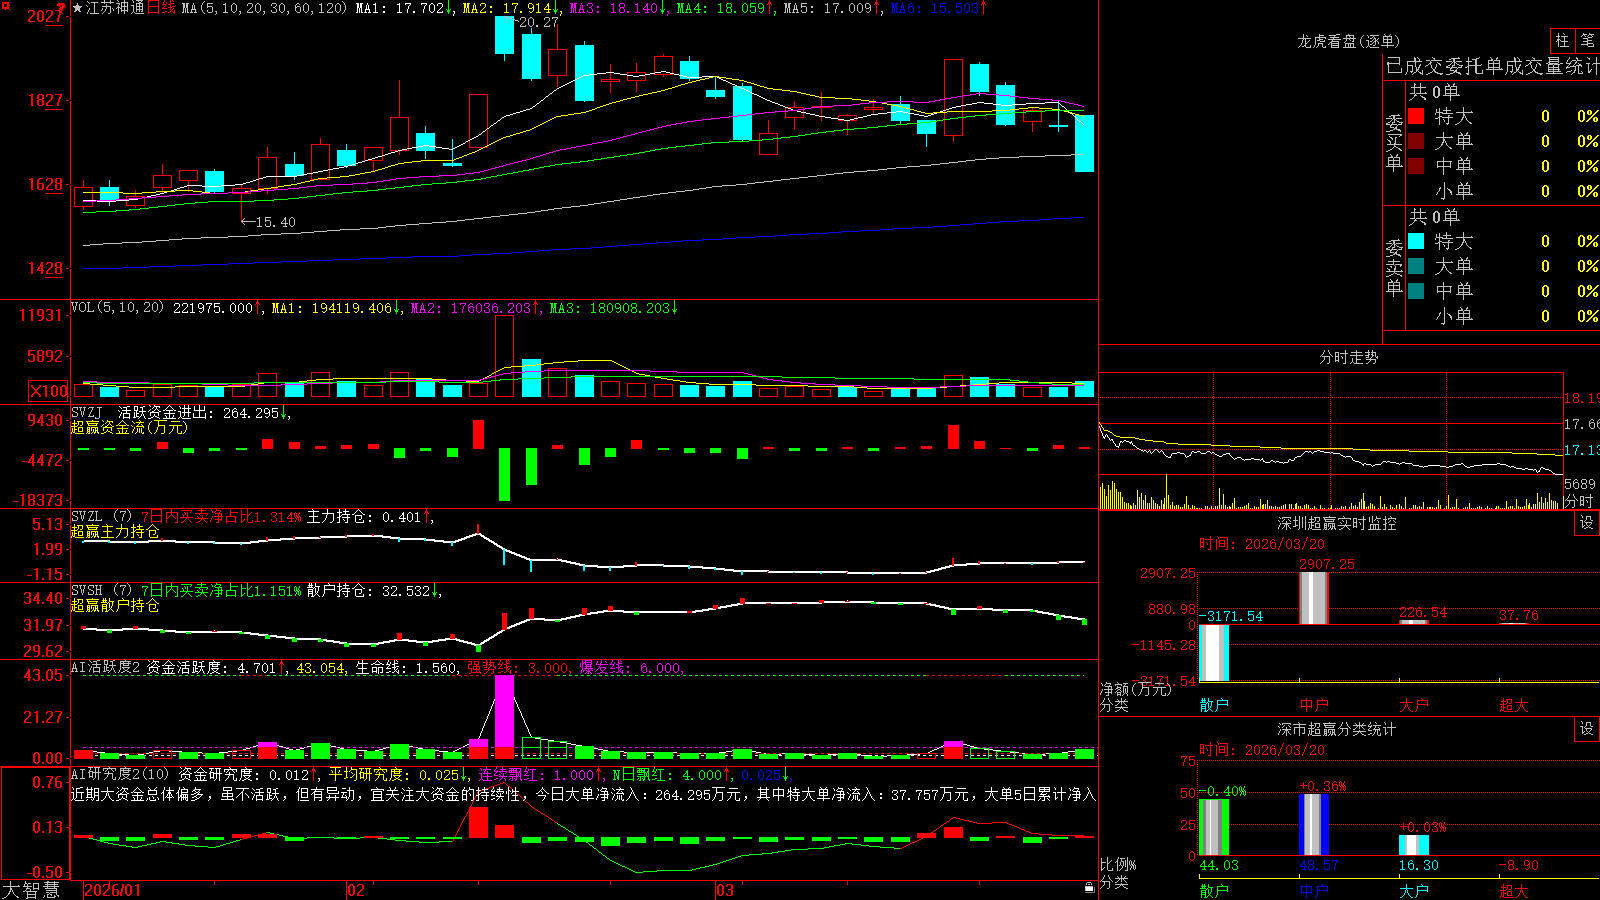The height and width of the screenshot is (900, 1600).
Task: Click the 超赢散户持仓 yellow label
Action: tap(115, 605)
